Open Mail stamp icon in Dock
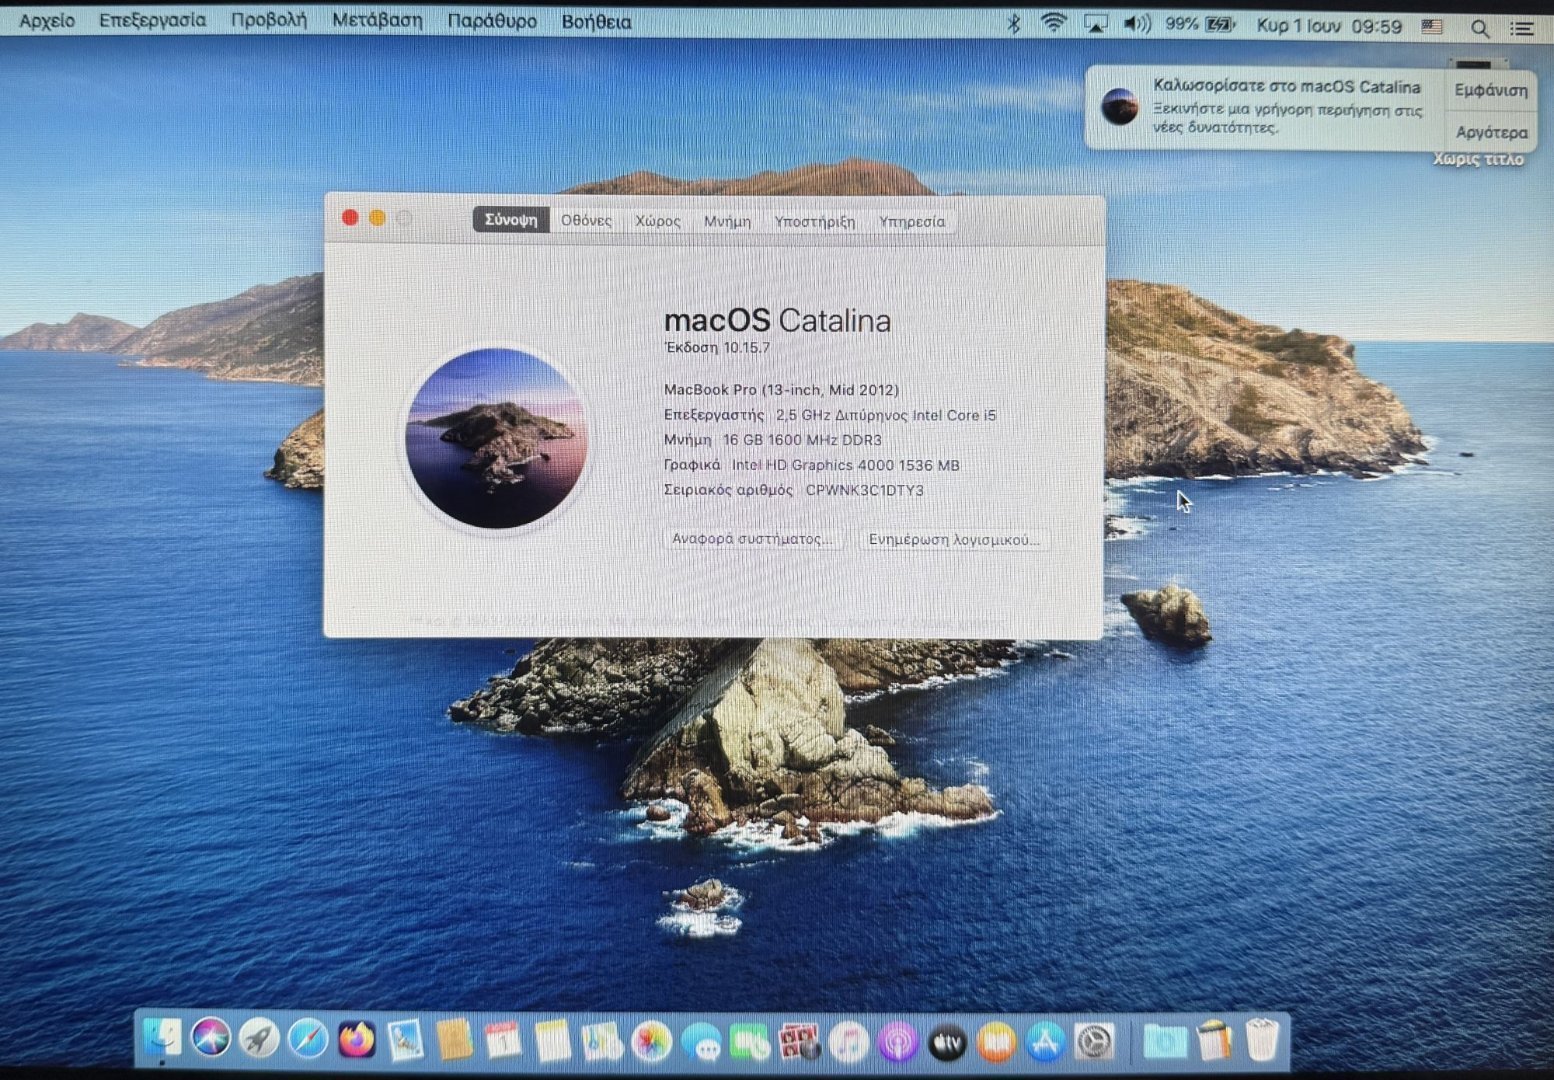This screenshot has height=1080, width=1554. point(405,1041)
